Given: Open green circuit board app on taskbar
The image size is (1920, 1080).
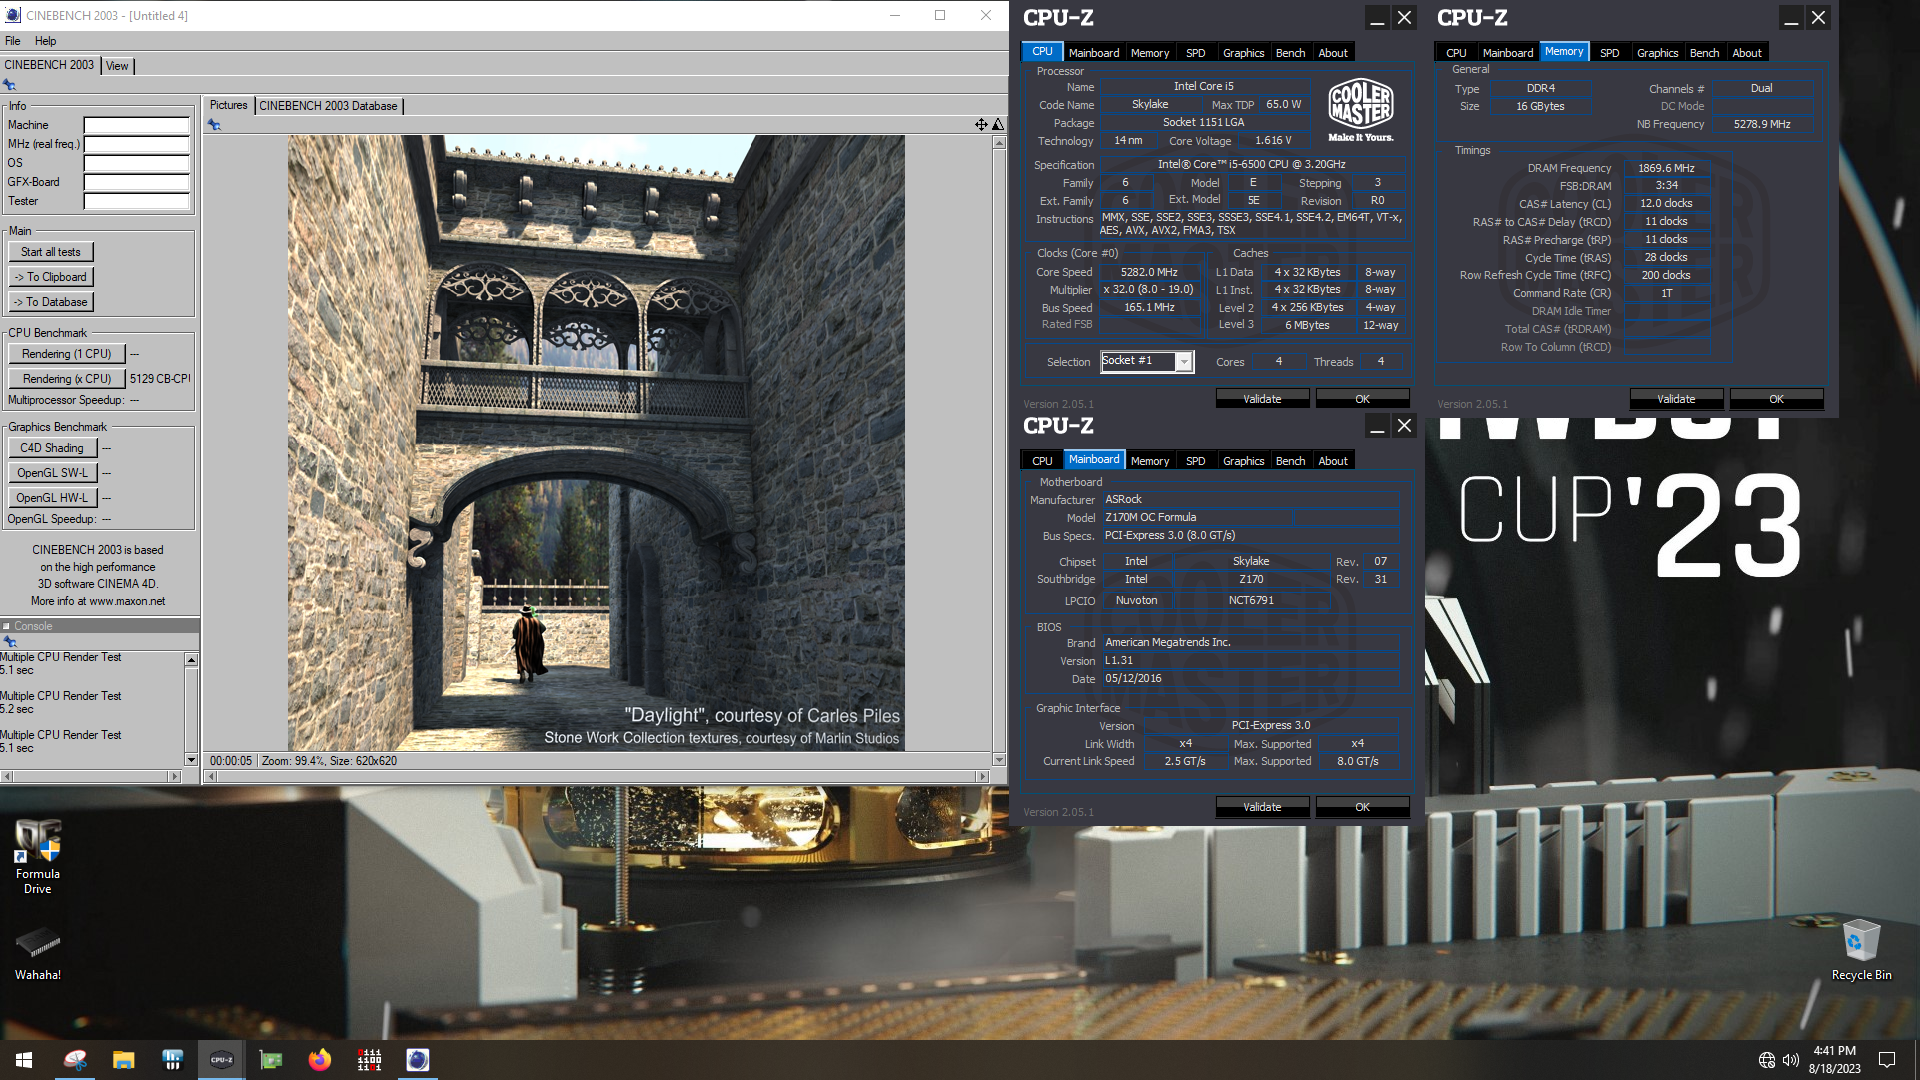Looking at the screenshot, I should pos(271,1060).
